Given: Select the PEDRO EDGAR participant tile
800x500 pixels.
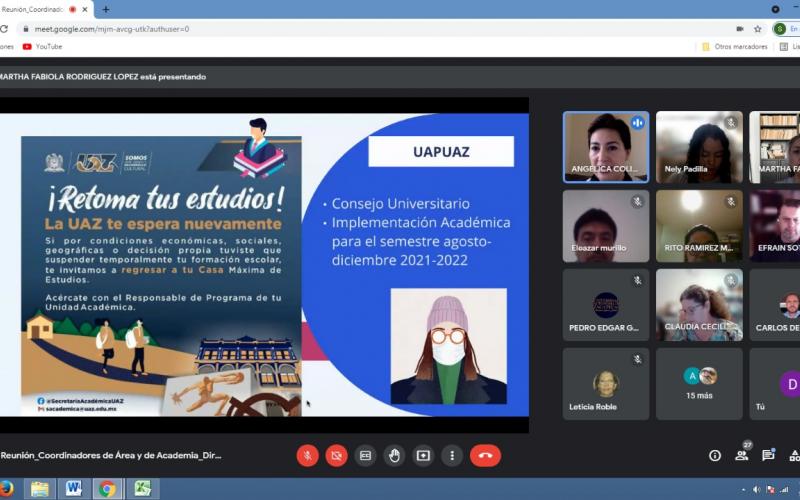Looking at the screenshot, I should pyautogui.click(x=606, y=305).
